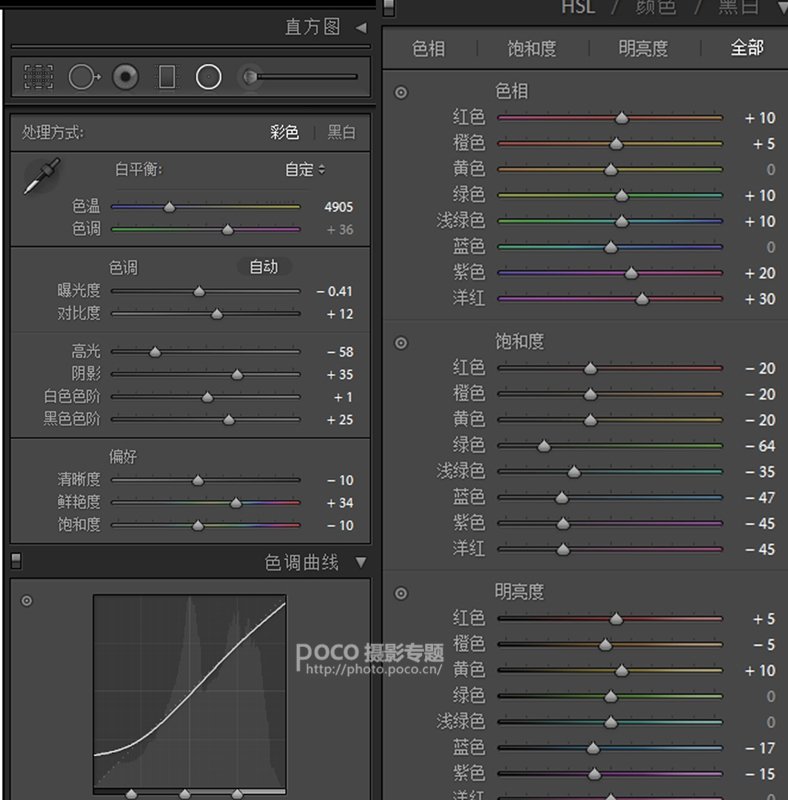Screen dimensions: 788x800
Task: Select the Red Eye Correction tool
Action: point(125,77)
